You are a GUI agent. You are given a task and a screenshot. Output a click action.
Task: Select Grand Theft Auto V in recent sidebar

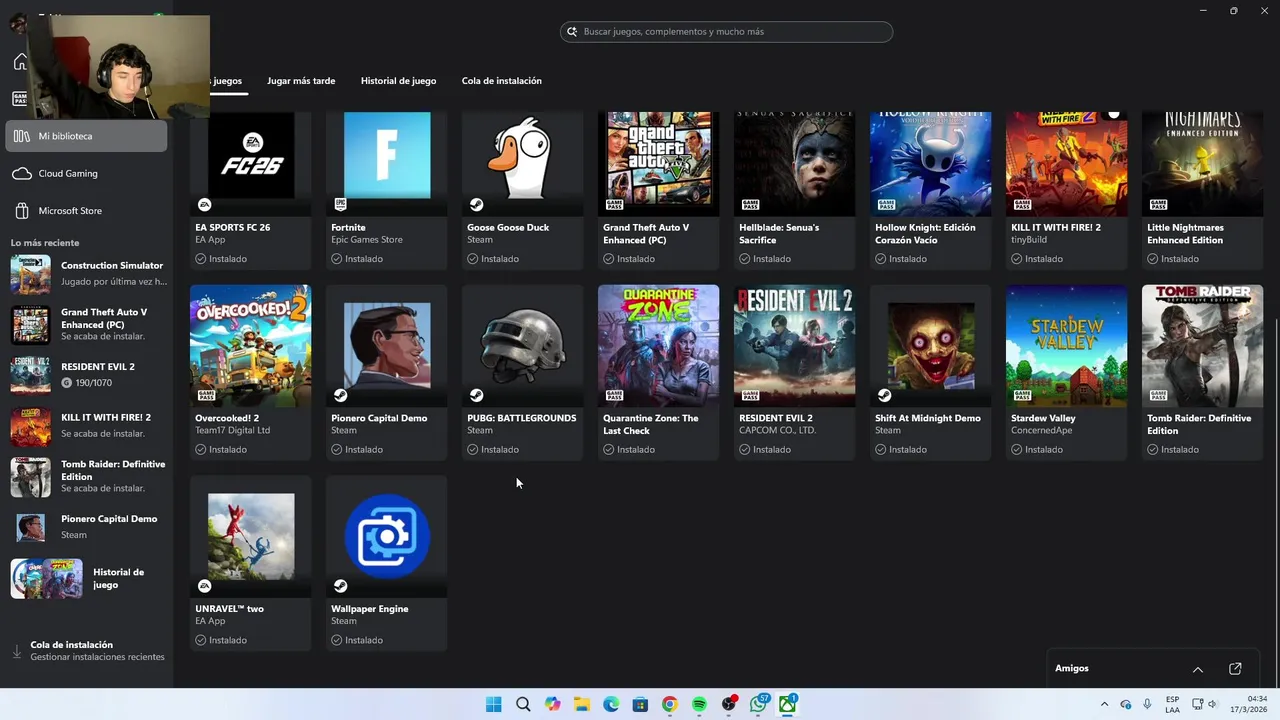click(x=88, y=324)
